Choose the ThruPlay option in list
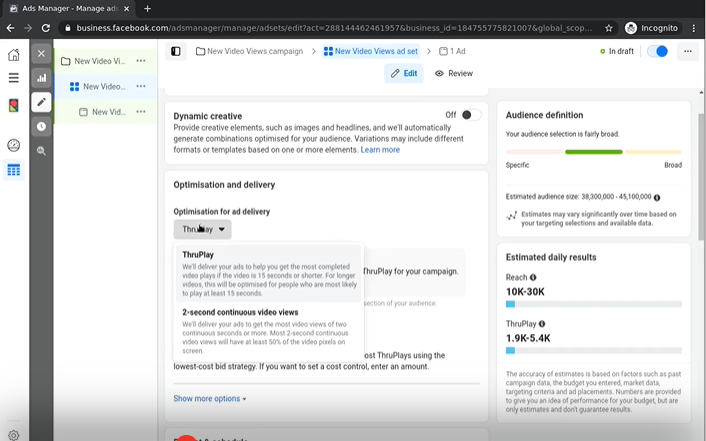 [268, 273]
